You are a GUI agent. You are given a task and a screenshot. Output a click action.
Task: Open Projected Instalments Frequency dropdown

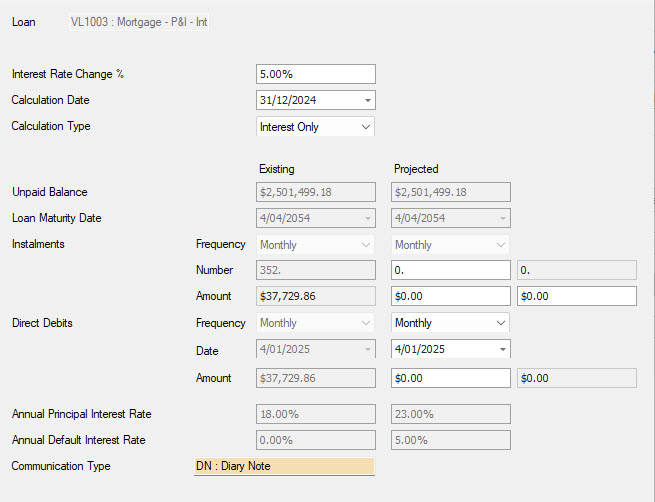[450, 245]
